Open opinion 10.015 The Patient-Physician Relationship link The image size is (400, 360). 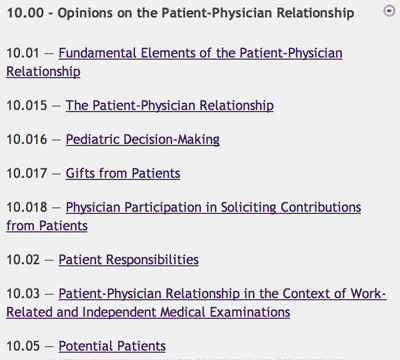170,105
